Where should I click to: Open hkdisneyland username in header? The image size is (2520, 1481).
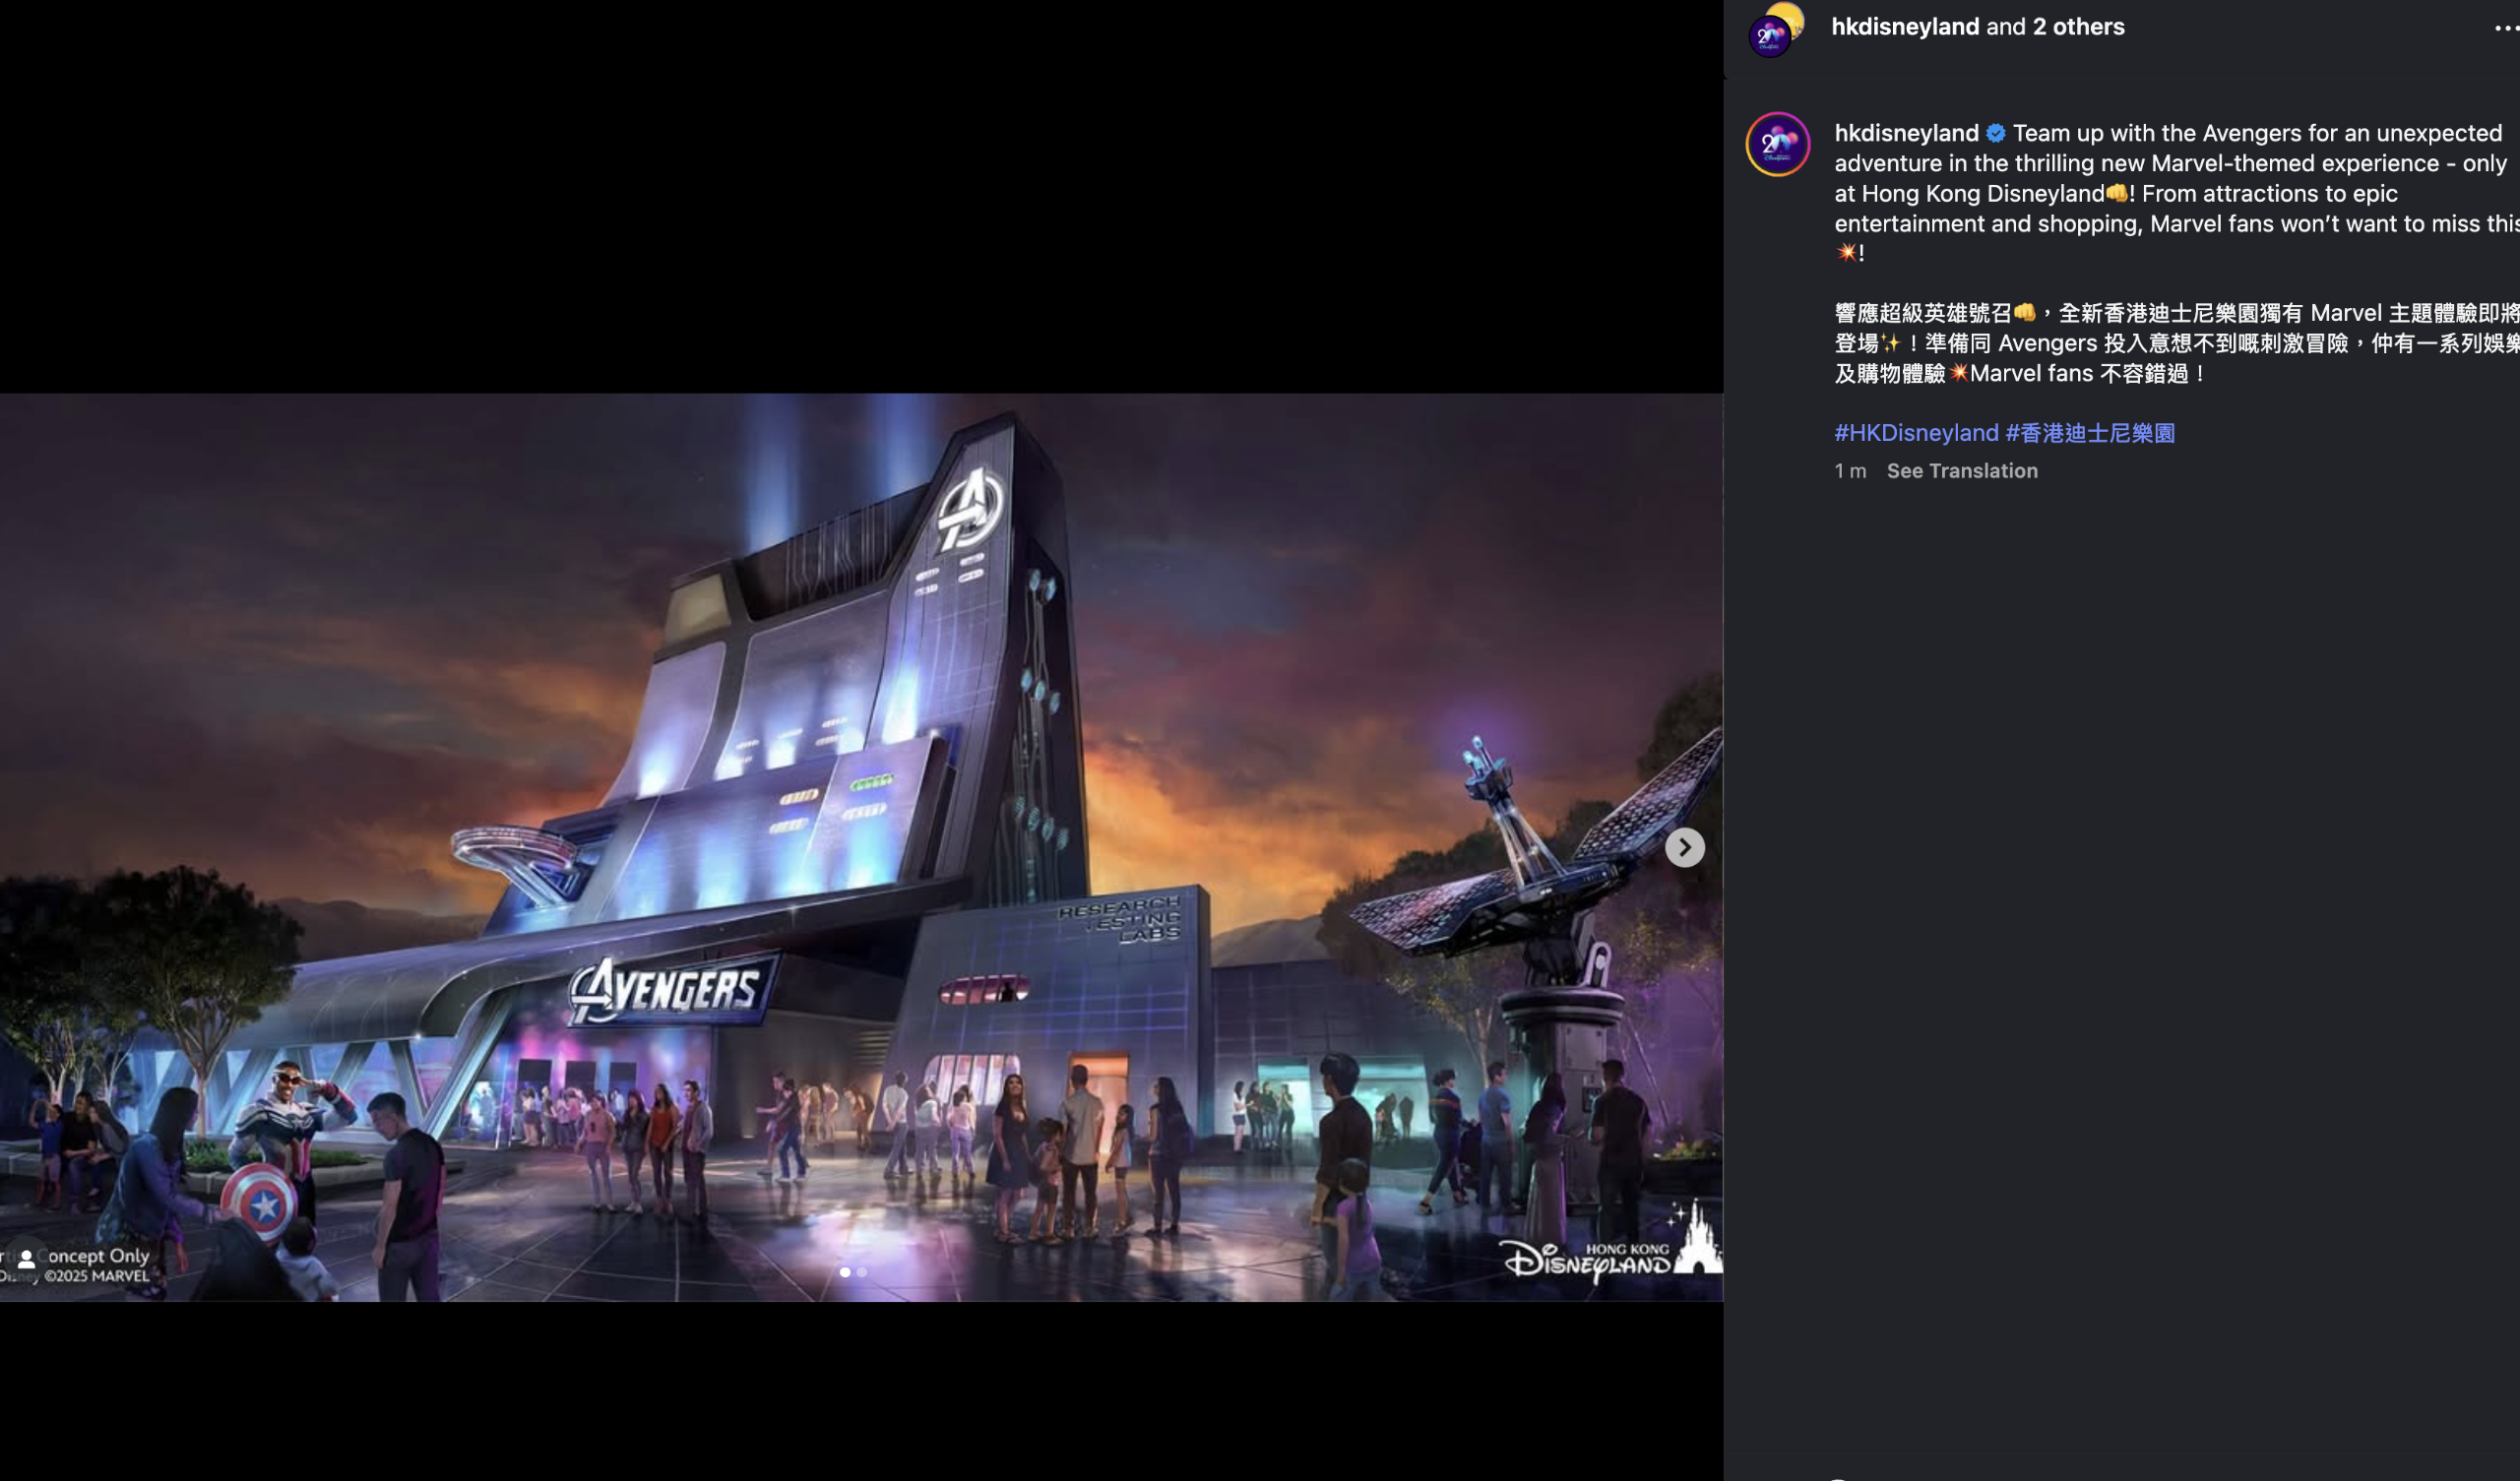click(1904, 27)
